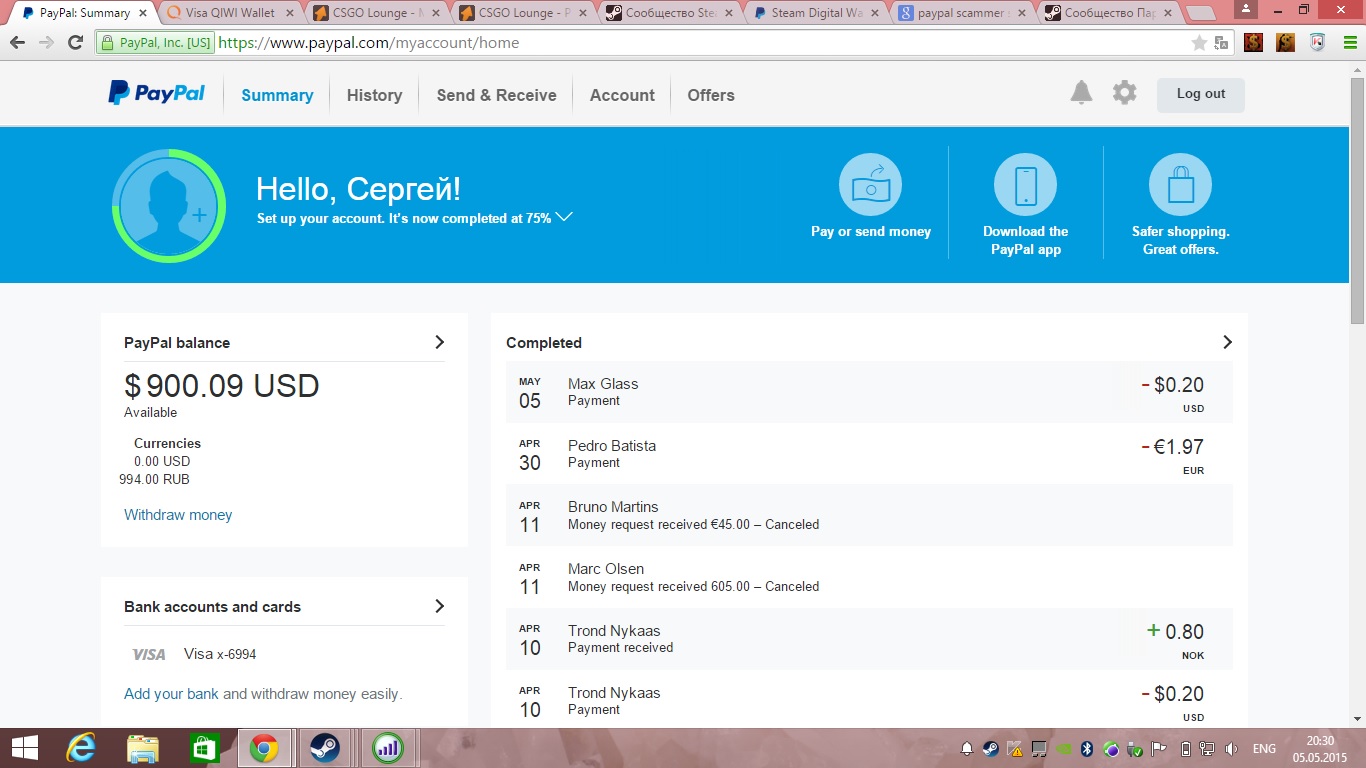Click the $900.09 USD balance amount
Viewport: 1366px width, 768px height.
pos(222,386)
